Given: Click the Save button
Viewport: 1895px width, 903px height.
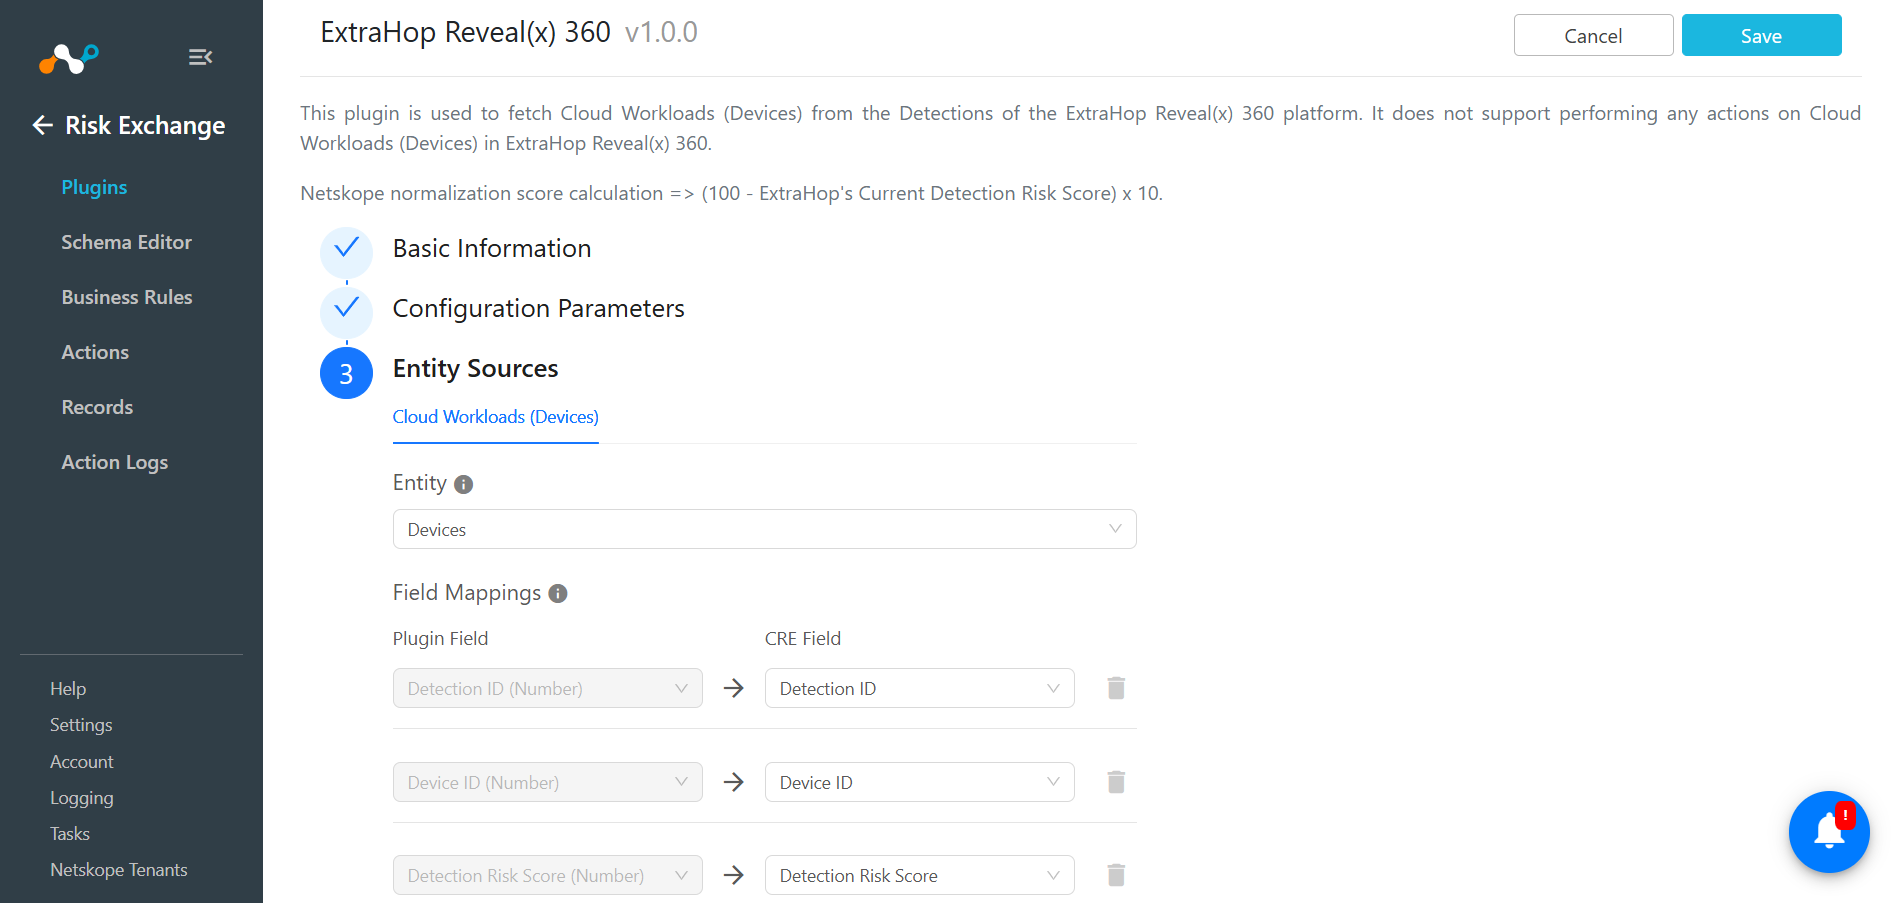Looking at the screenshot, I should (x=1761, y=35).
